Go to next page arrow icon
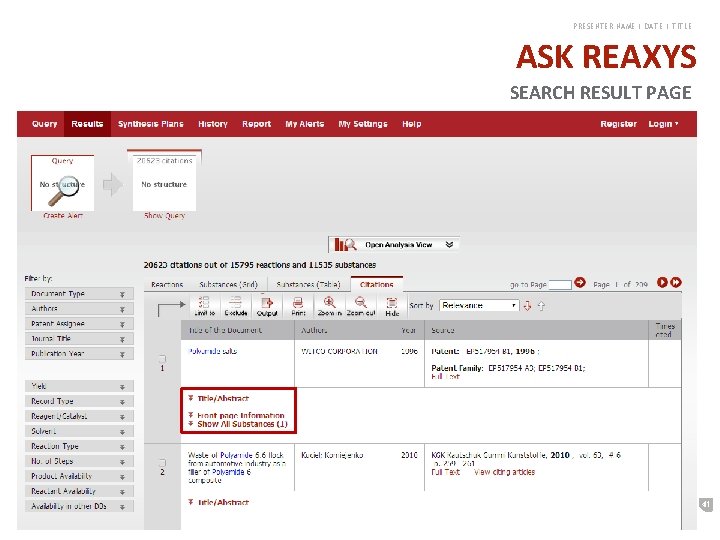720x540 pixels. point(662,282)
